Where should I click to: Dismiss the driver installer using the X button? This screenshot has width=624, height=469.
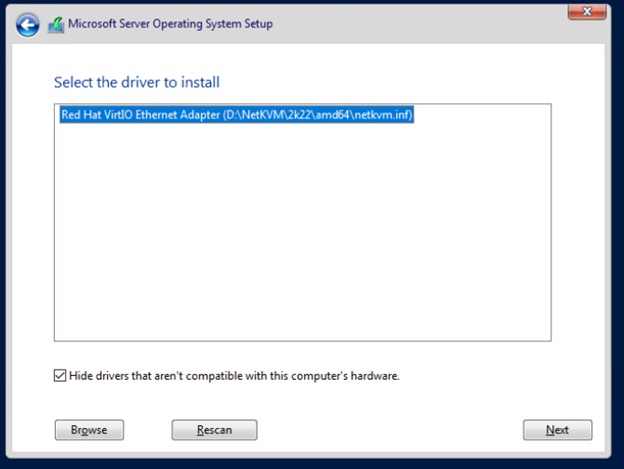pos(587,12)
